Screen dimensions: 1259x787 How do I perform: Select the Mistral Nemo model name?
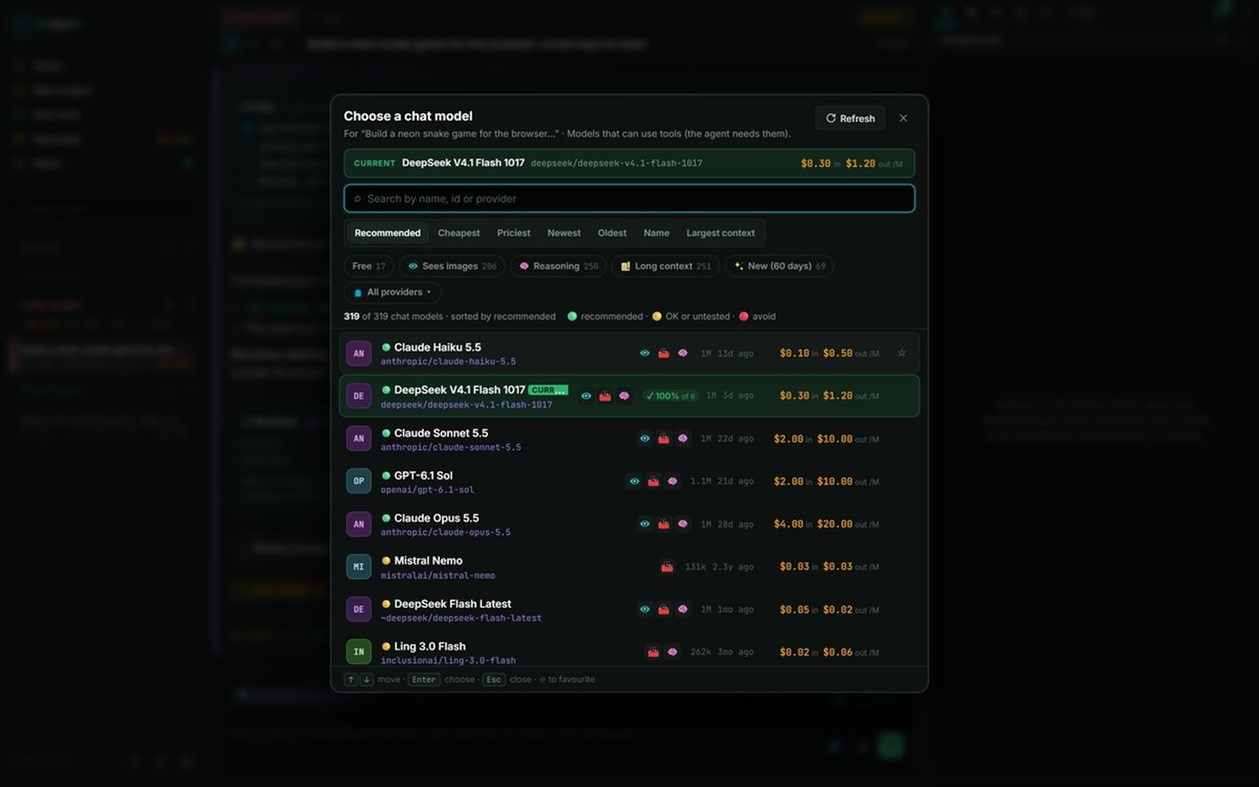[428, 561]
